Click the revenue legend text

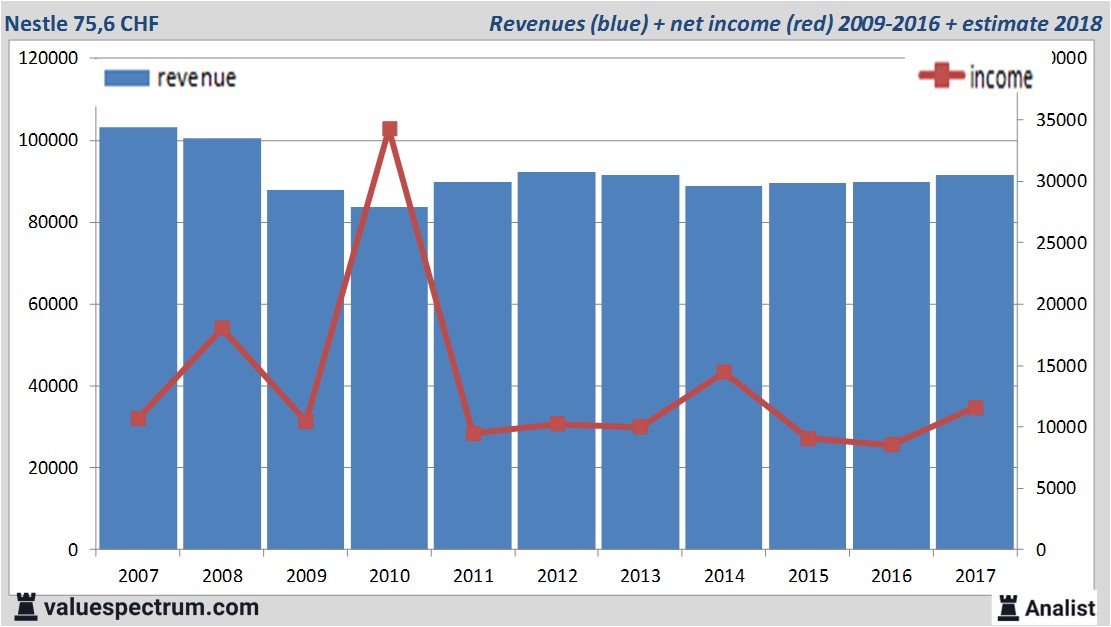(196, 78)
